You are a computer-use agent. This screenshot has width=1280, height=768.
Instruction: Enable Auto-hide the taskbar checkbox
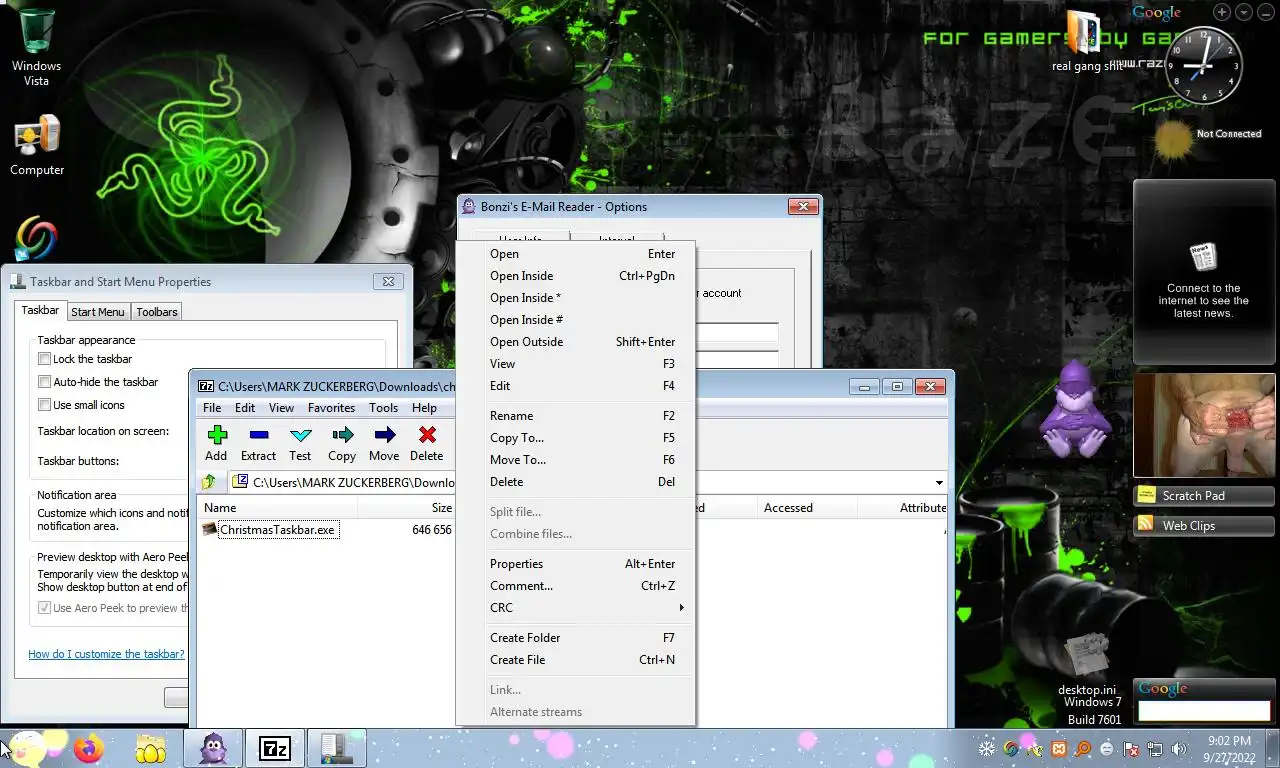coord(44,382)
